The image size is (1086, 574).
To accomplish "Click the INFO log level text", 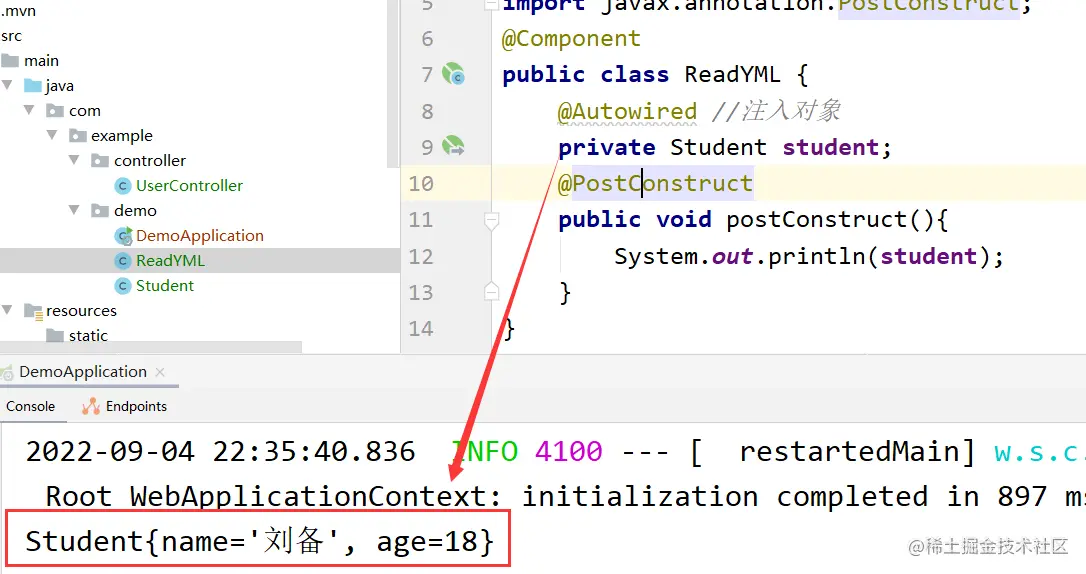I will pyautogui.click(x=485, y=452).
